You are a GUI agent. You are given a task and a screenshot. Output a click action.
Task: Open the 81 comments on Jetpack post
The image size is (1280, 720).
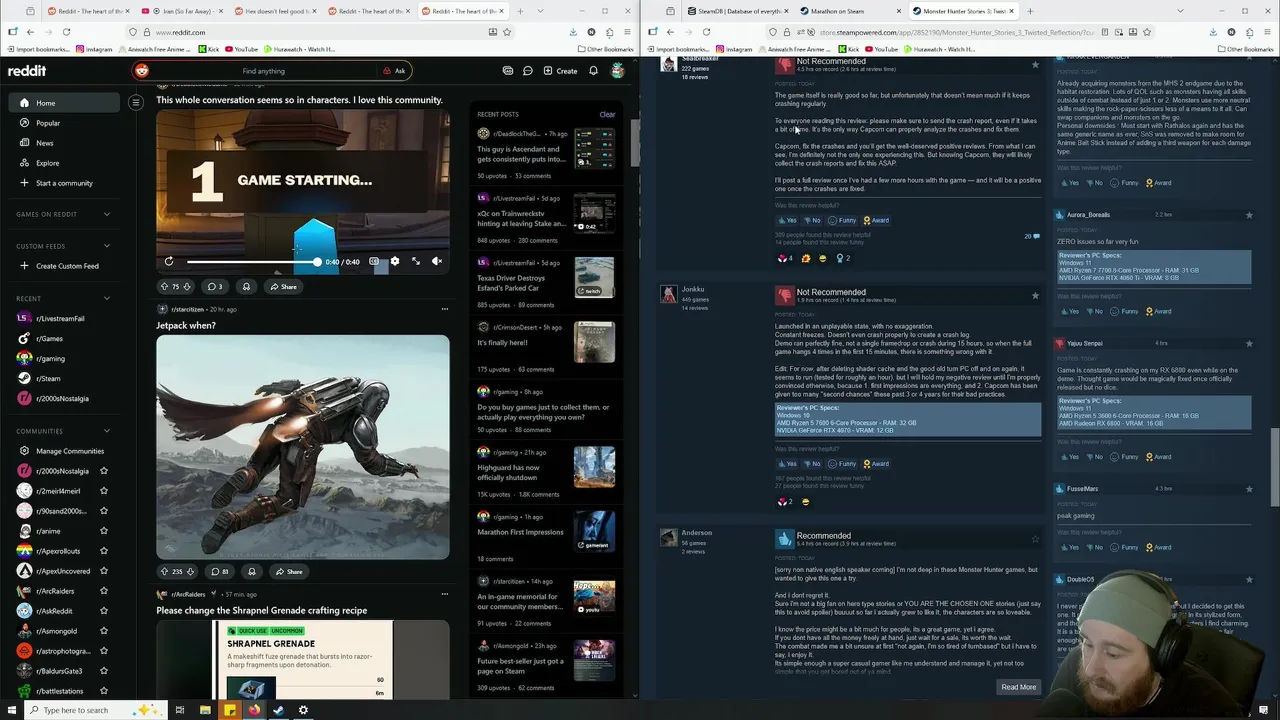click(219, 572)
